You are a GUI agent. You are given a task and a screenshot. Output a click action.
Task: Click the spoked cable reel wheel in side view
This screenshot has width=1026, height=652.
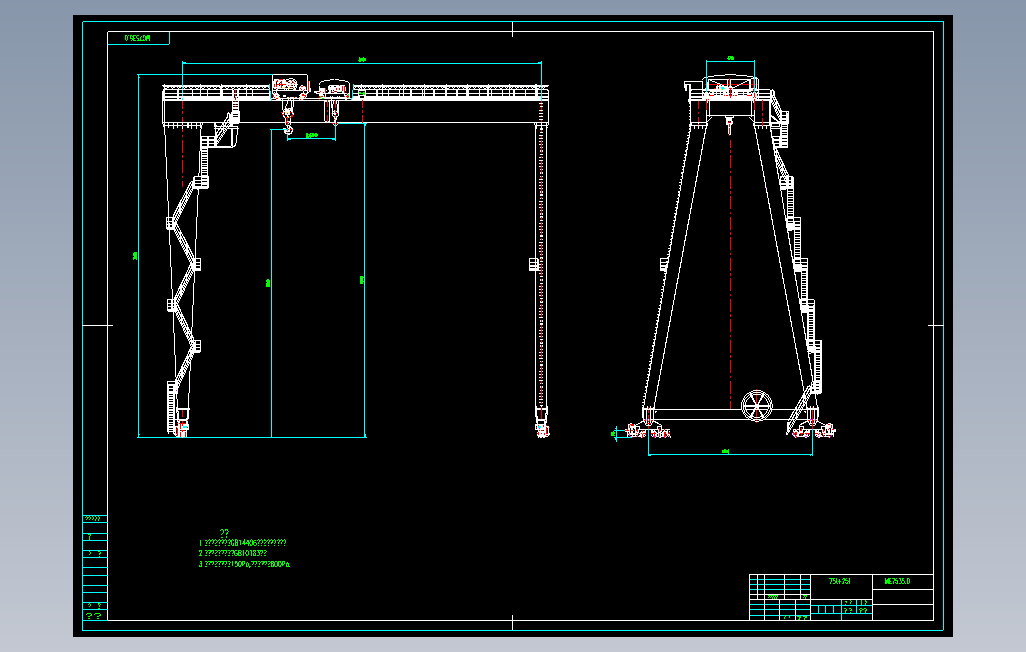click(756, 405)
